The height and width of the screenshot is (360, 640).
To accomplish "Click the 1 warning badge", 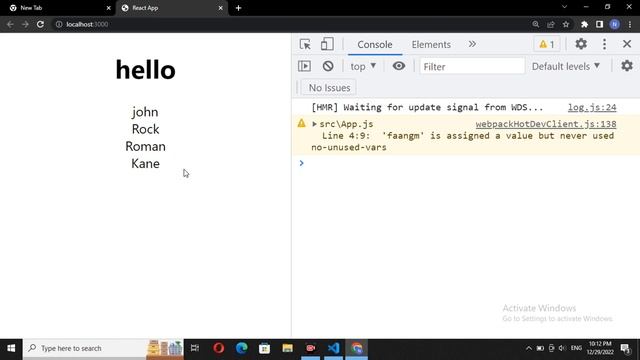I will tap(547, 44).
